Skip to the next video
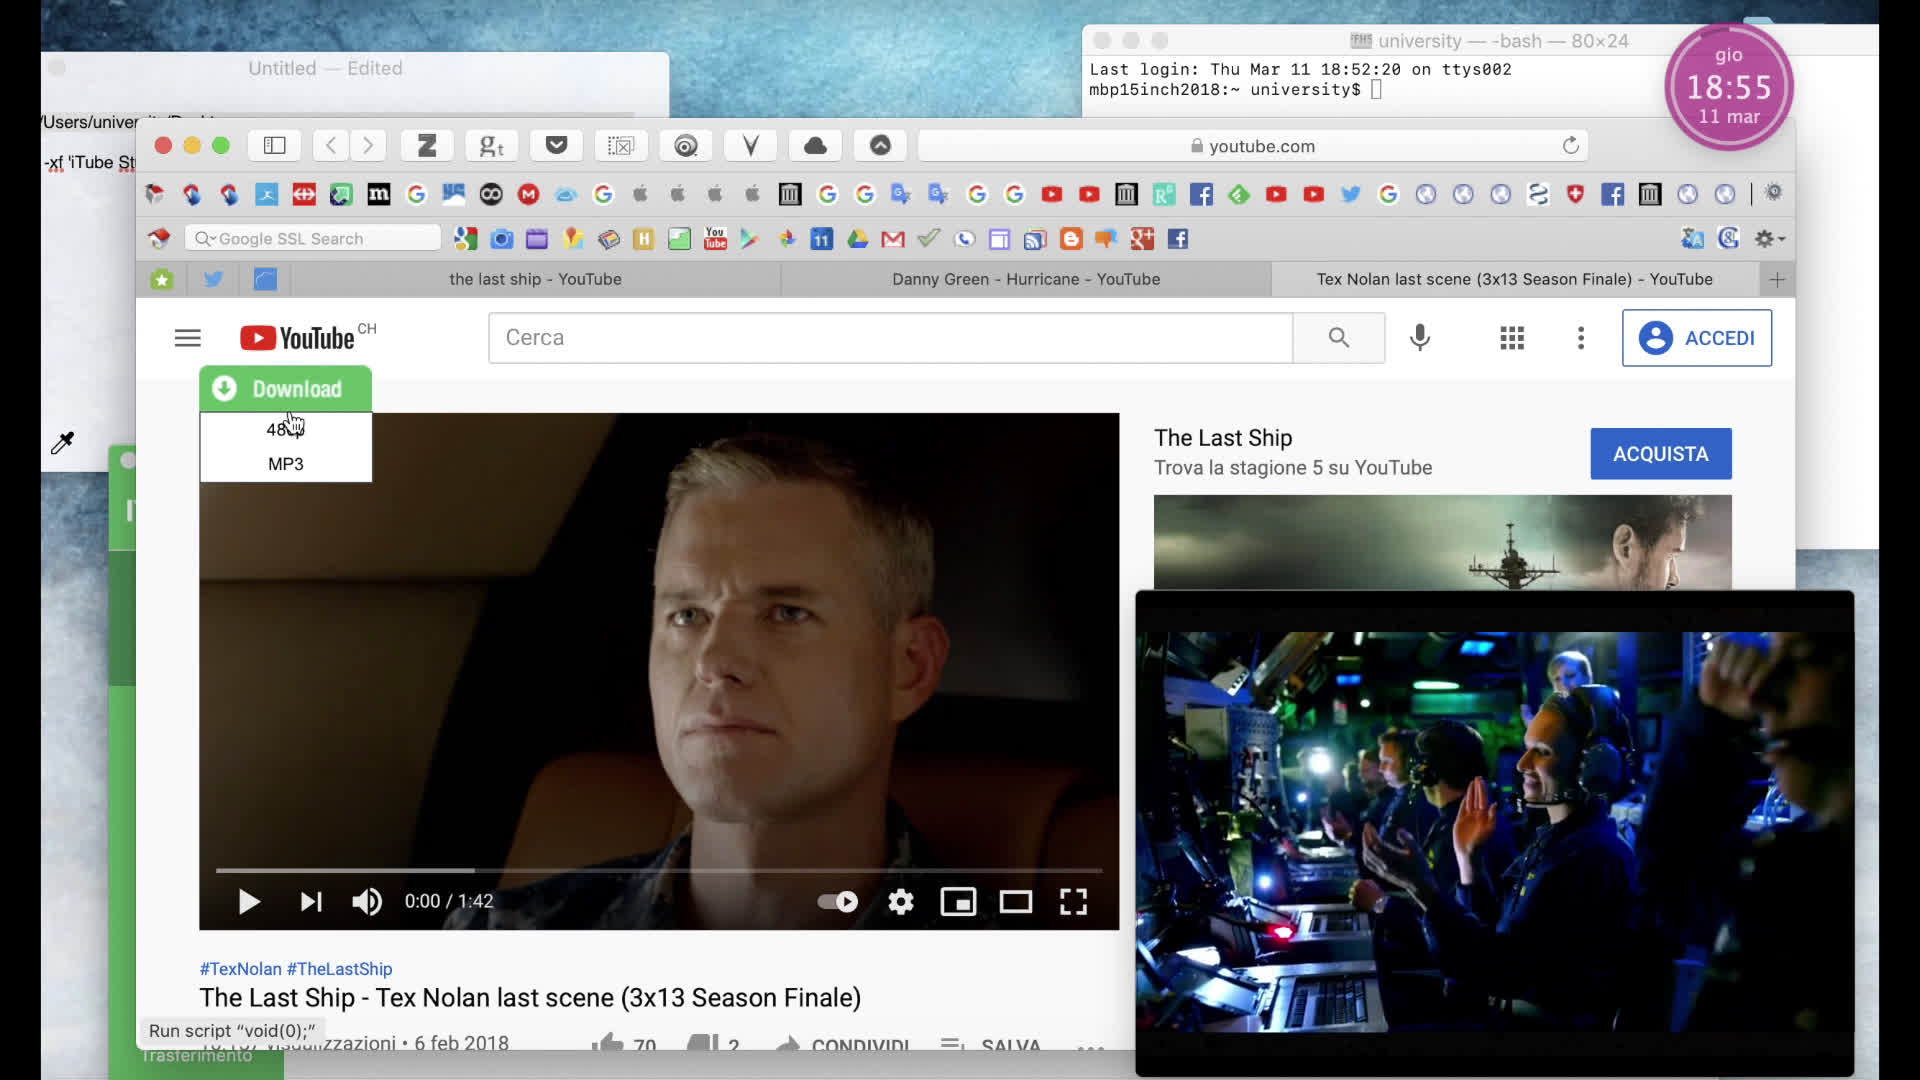The width and height of the screenshot is (1920, 1080). click(311, 902)
